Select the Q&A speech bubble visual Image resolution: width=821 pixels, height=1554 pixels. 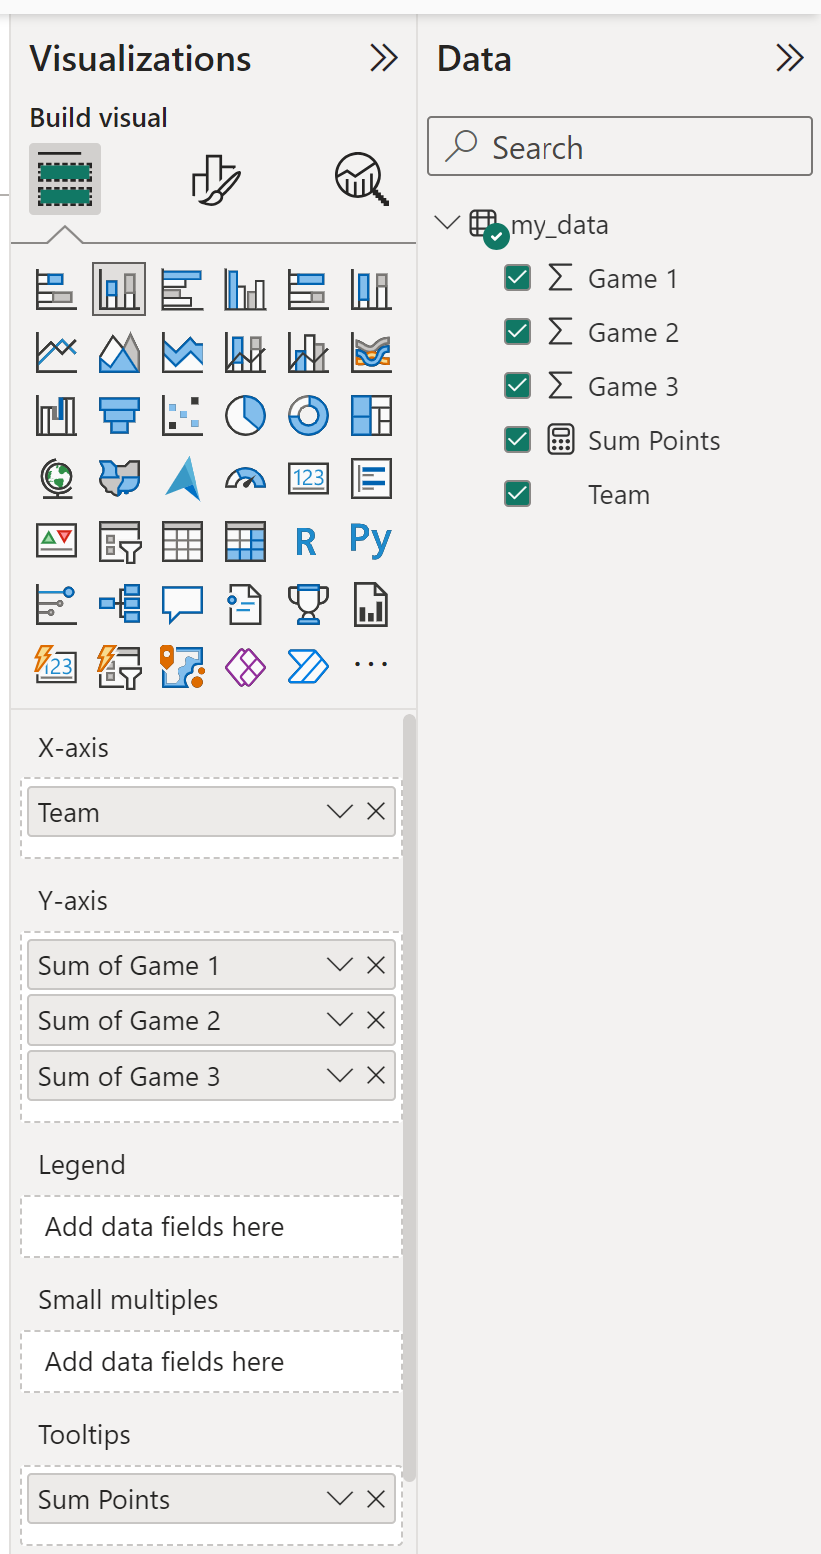182,604
